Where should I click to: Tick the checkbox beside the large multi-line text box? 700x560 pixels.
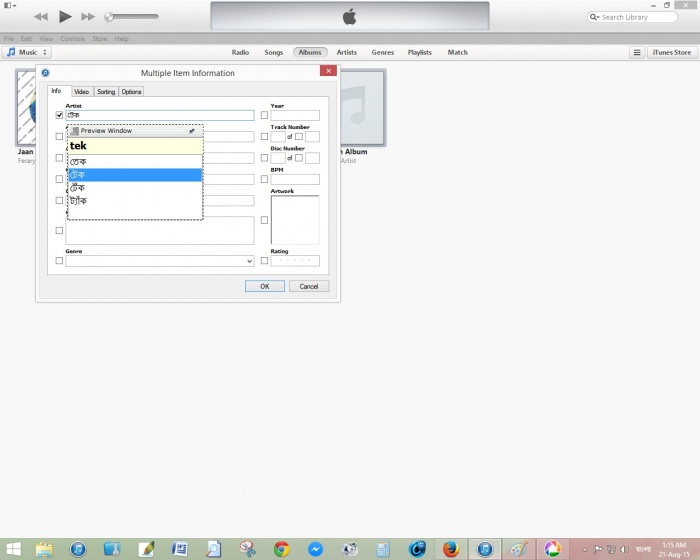pos(59,230)
